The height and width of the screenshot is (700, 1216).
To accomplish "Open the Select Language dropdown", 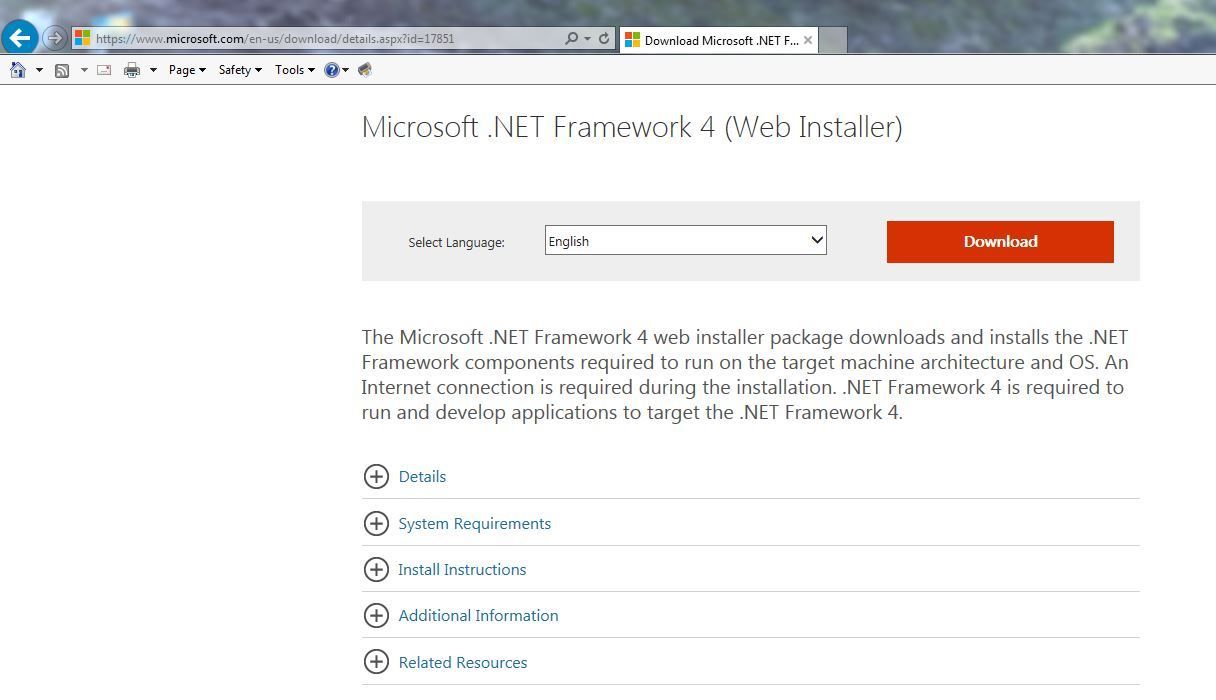I will pos(685,241).
